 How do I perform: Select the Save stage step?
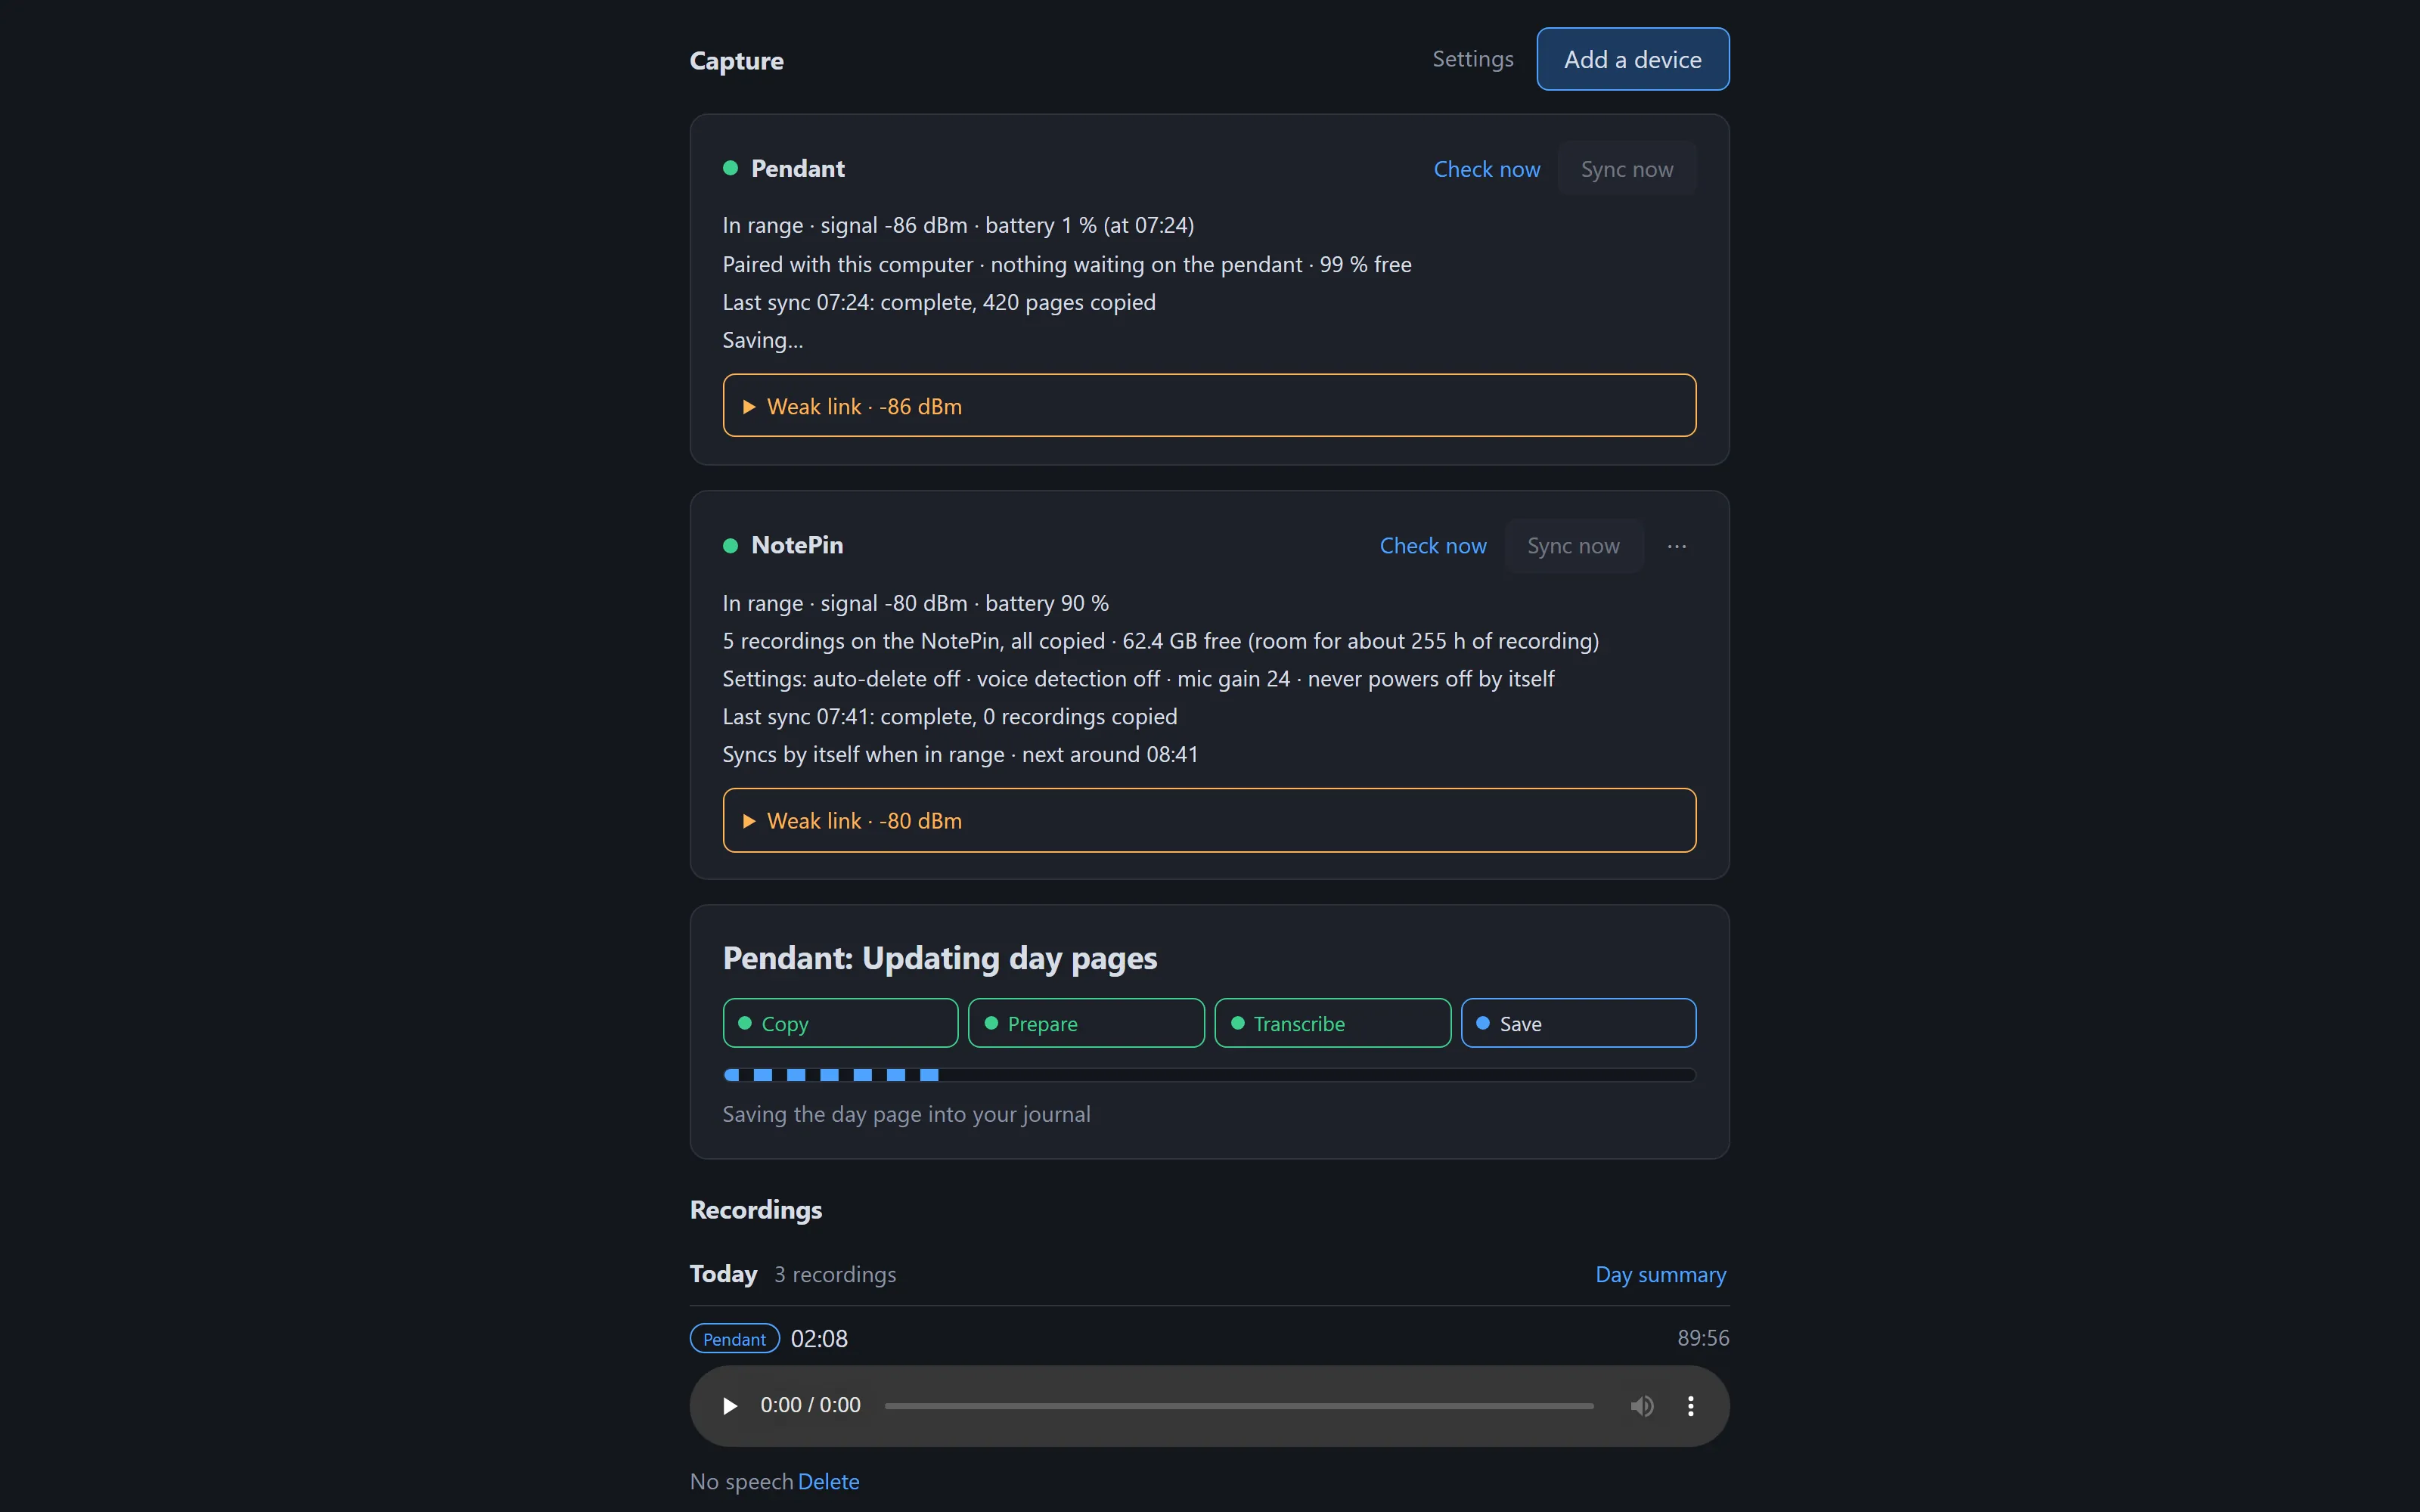(x=1578, y=1023)
